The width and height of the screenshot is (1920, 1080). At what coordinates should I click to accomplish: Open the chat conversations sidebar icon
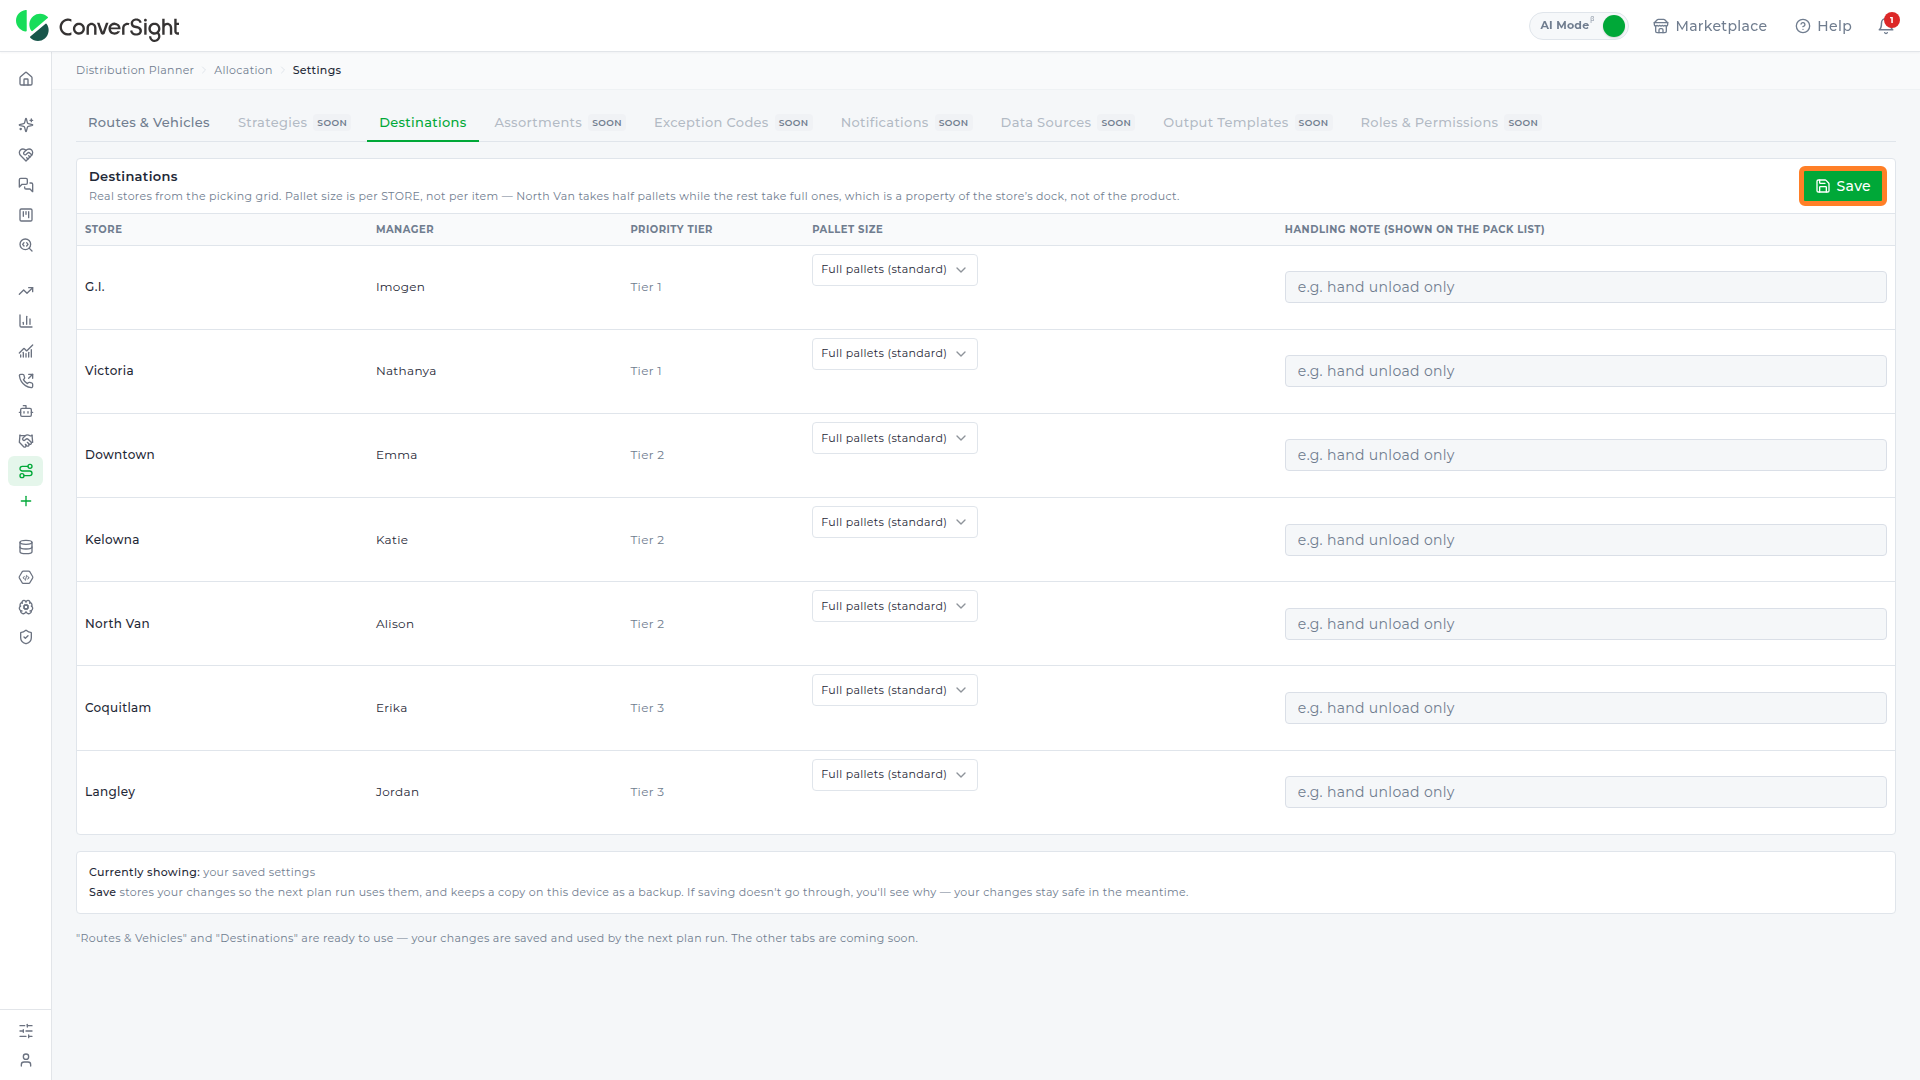26,185
